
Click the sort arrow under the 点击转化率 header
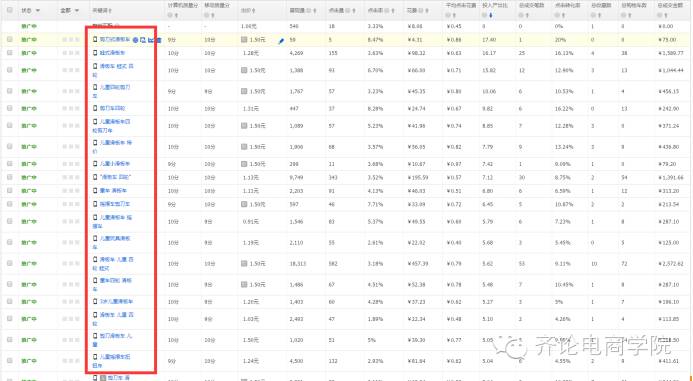tap(565, 16)
